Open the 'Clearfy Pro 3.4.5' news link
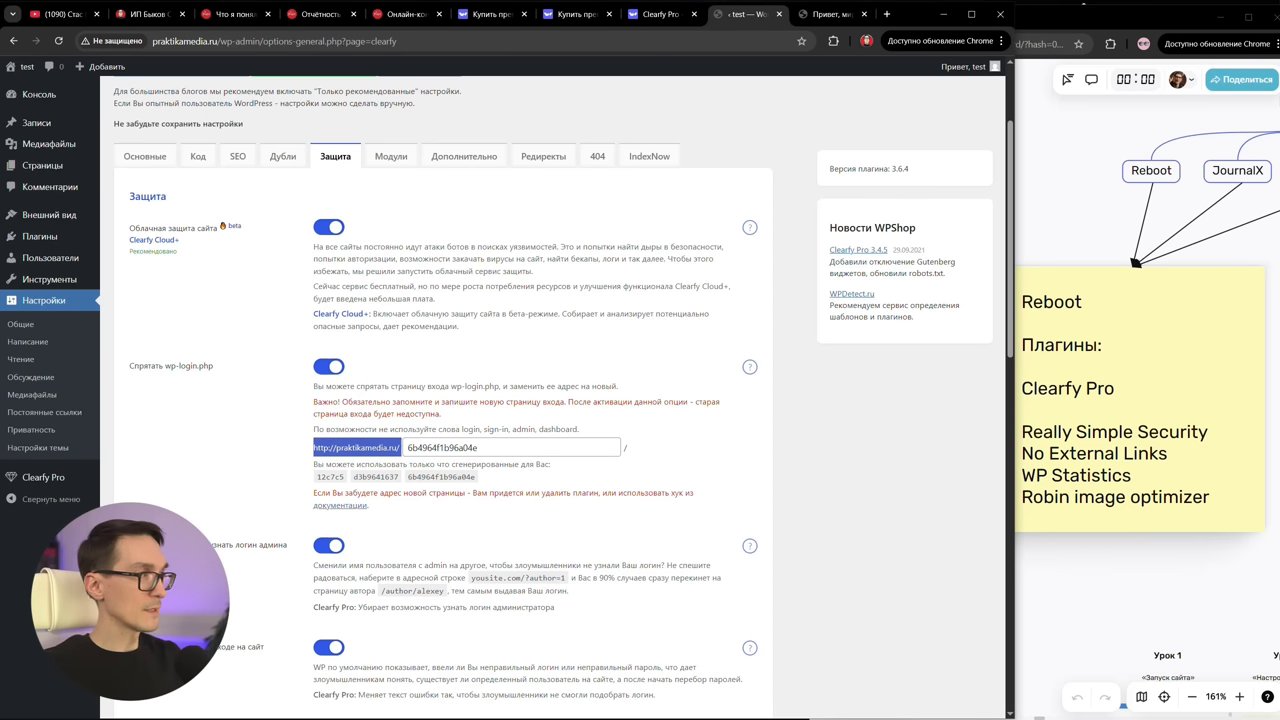Image resolution: width=1280 pixels, height=720 pixels. click(x=858, y=250)
